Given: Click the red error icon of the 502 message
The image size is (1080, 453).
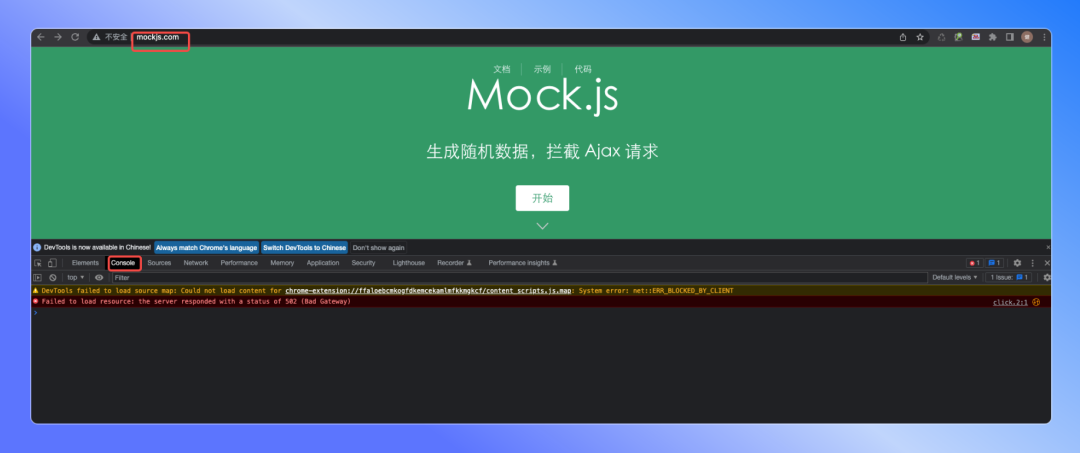Looking at the screenshot, I should pyautogui.click(x=36, y=301).
